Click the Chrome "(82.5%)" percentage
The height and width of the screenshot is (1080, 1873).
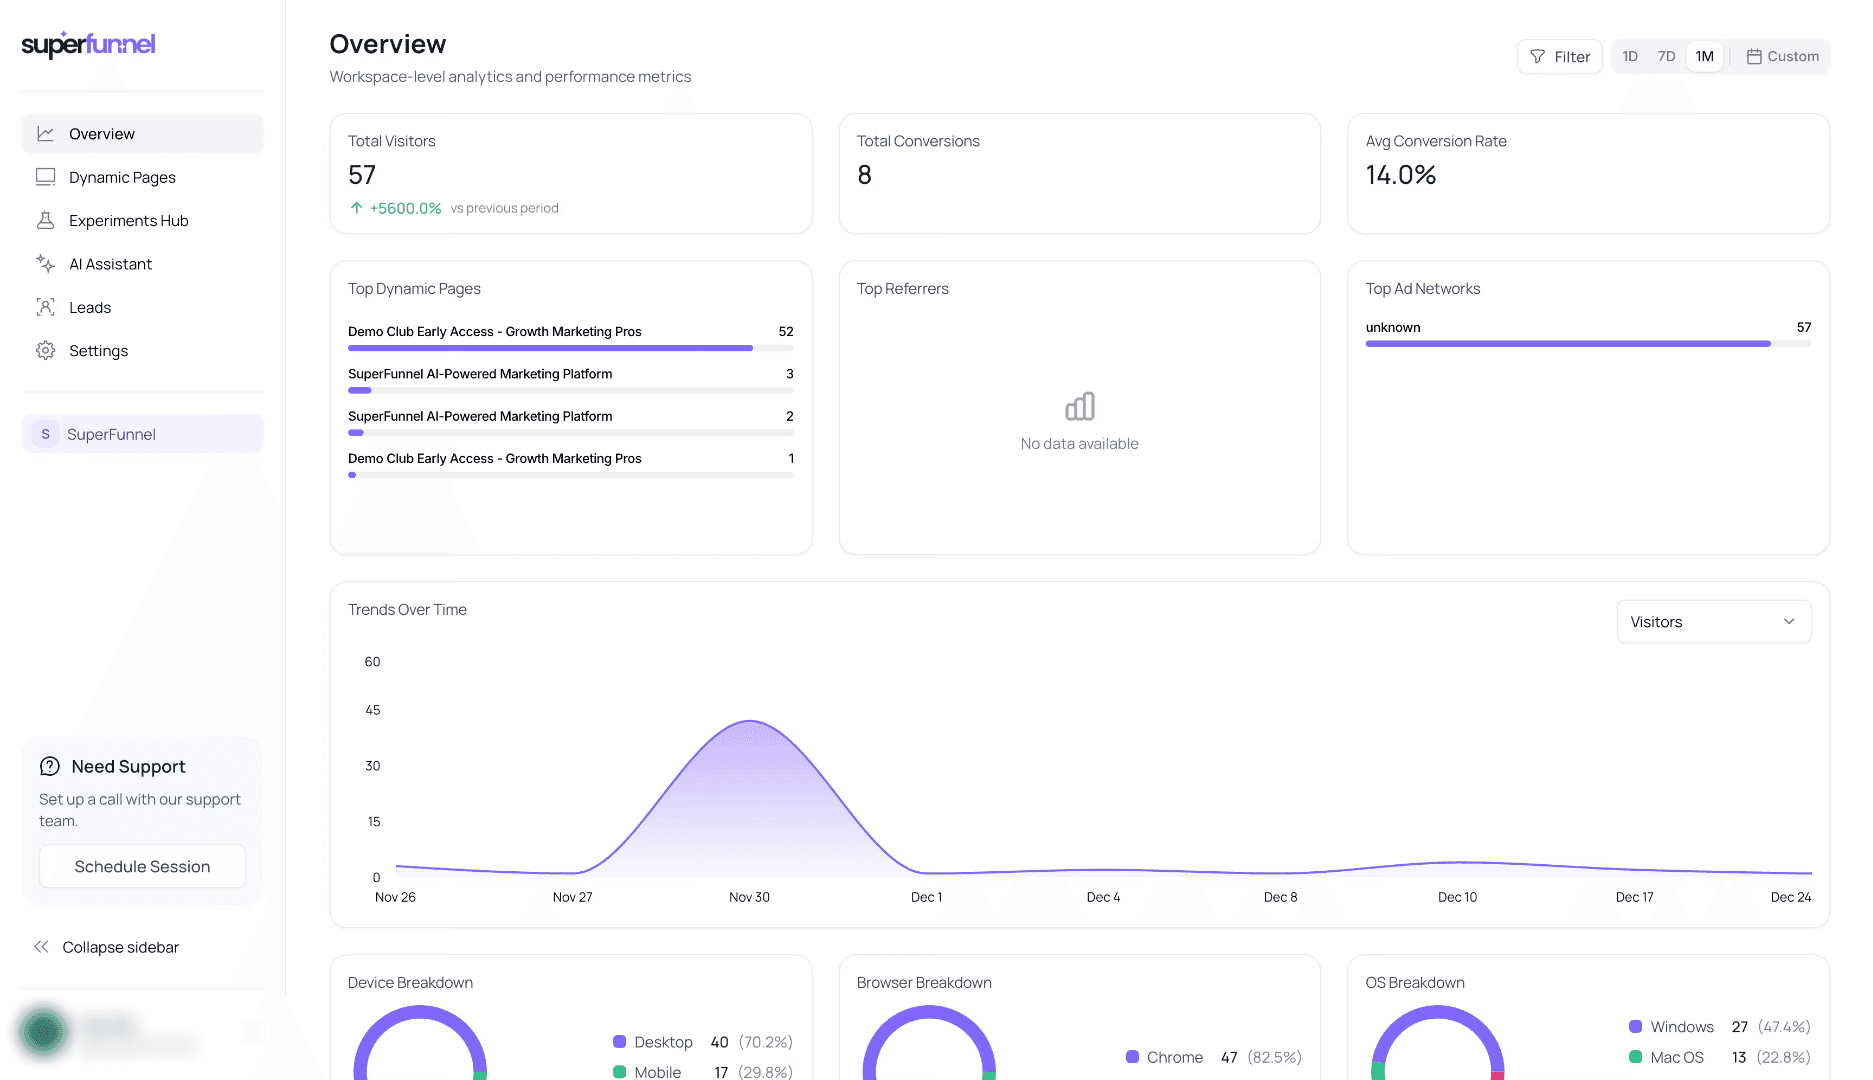click(1275, 1057)
